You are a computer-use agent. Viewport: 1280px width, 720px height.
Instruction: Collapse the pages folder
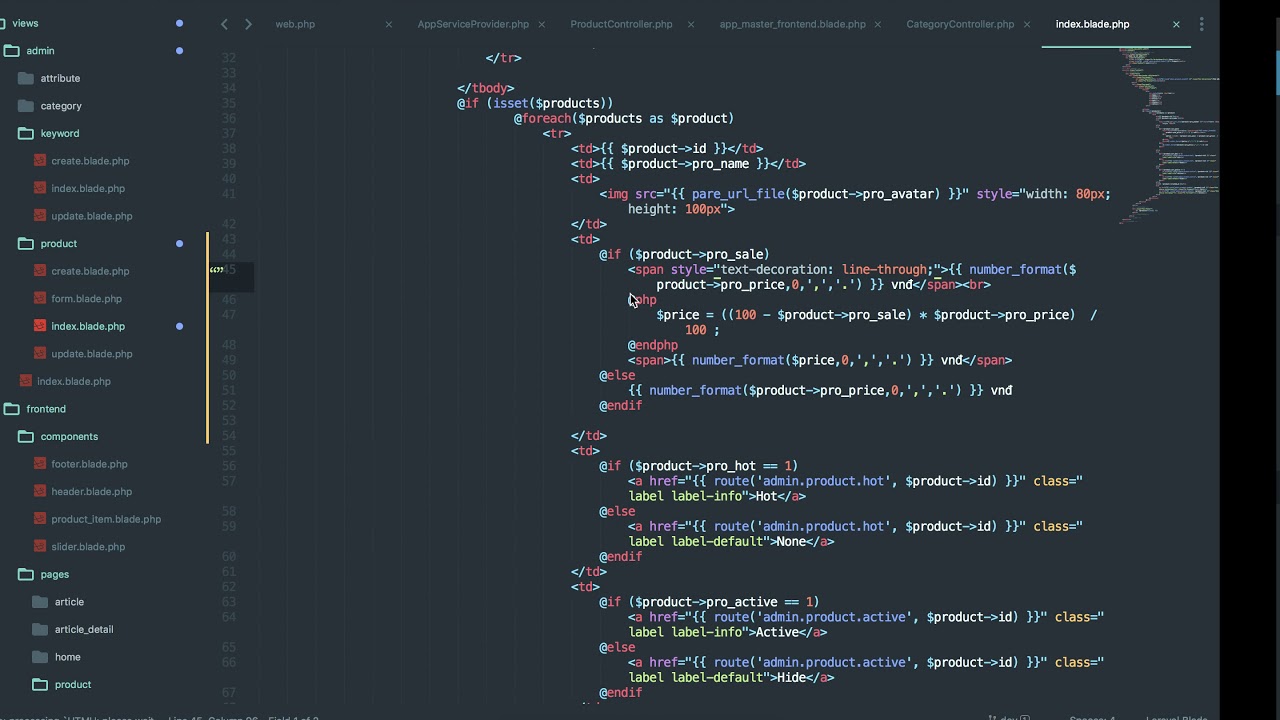click(x=55, y=575)
